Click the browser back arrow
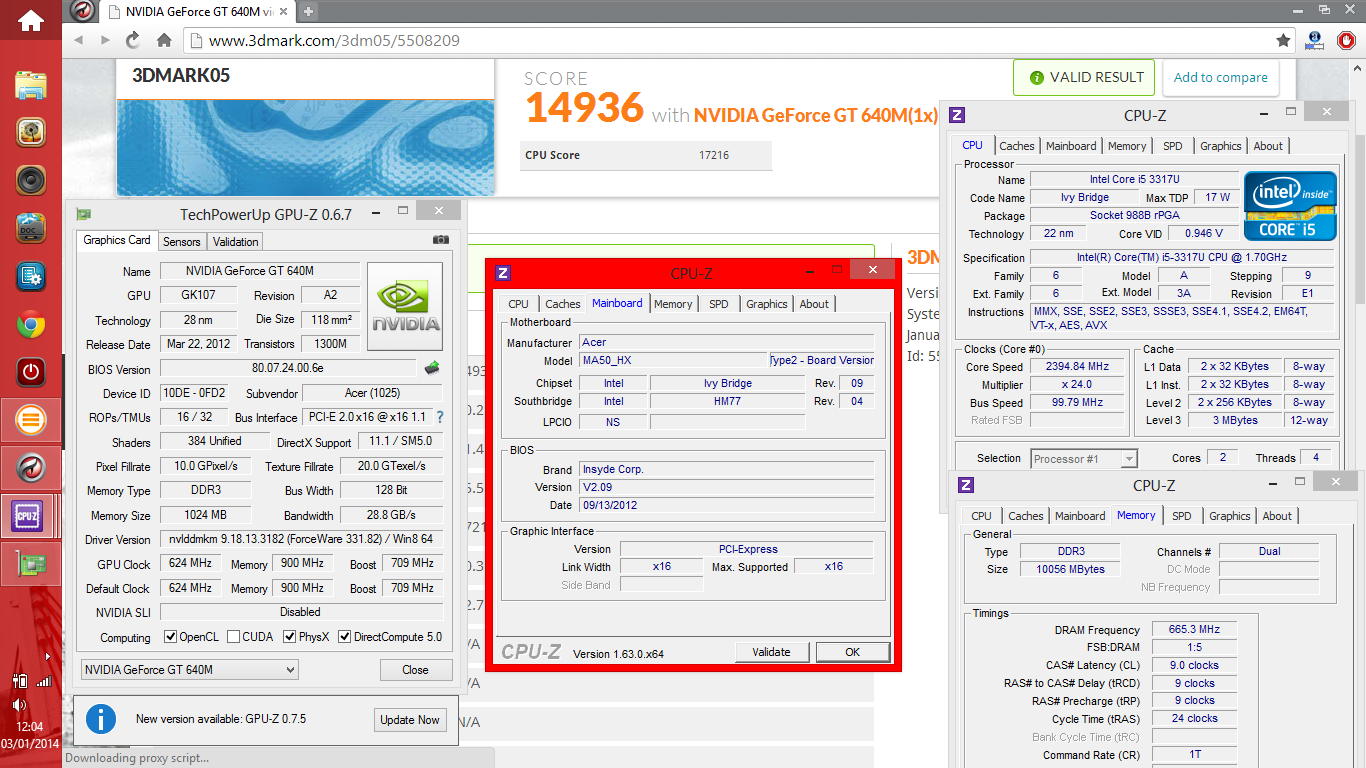This screenshot has height=768, width=1366. [x=79, y=41]
